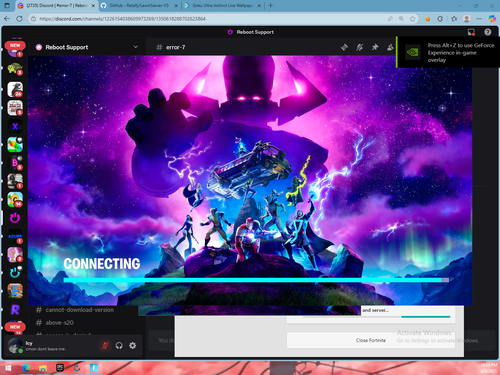Click the Icy user avatar panel

tap(47, 346)
